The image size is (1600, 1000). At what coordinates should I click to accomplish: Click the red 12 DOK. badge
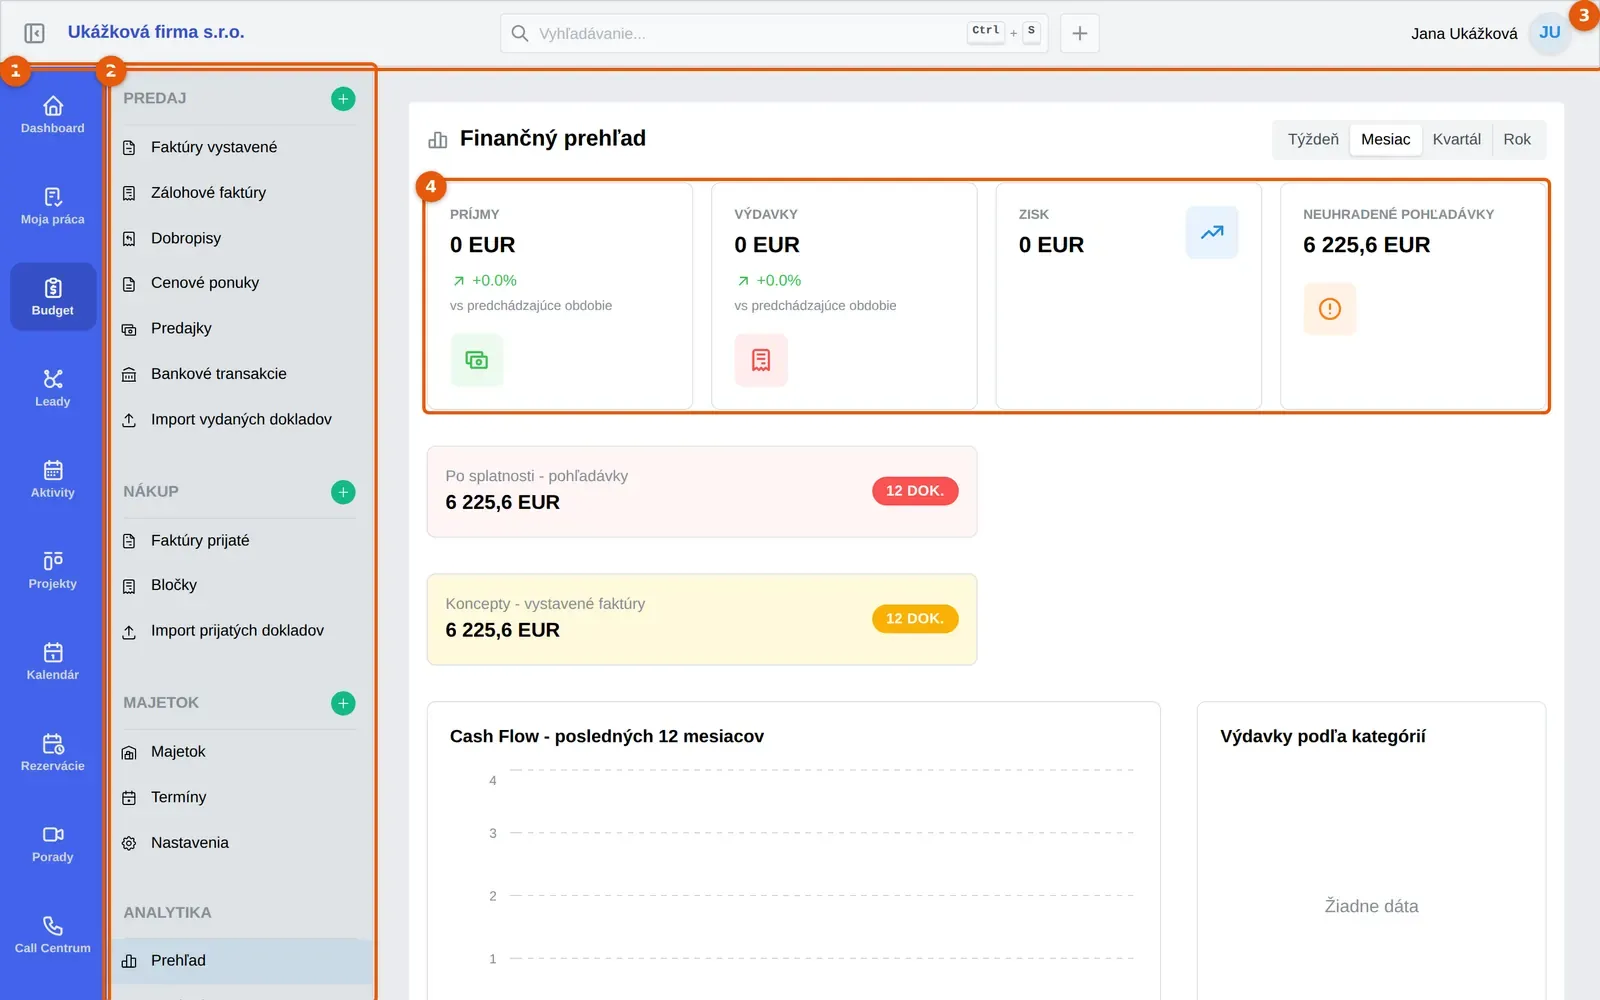pos(915,491)
